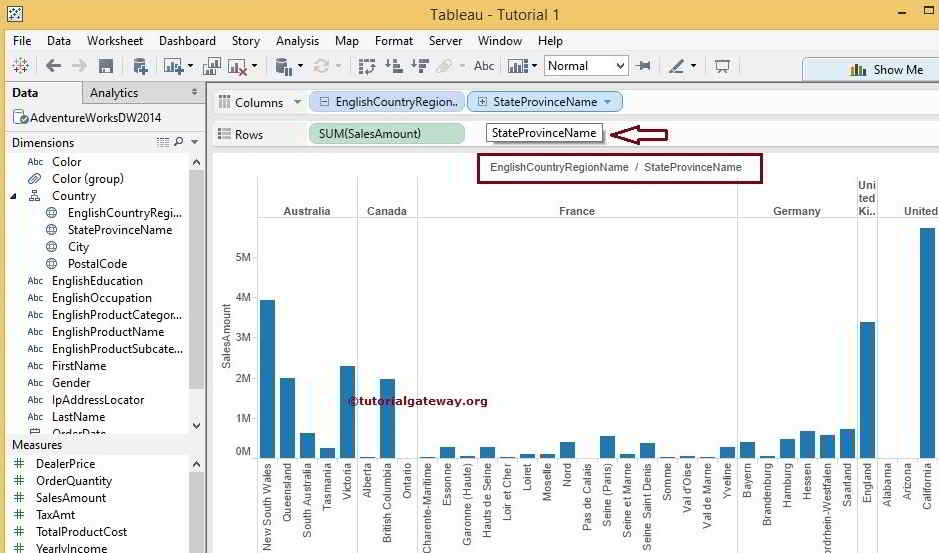
Task: Click the Dimensions pane vertical scrollbar
Action: (196, 280)
